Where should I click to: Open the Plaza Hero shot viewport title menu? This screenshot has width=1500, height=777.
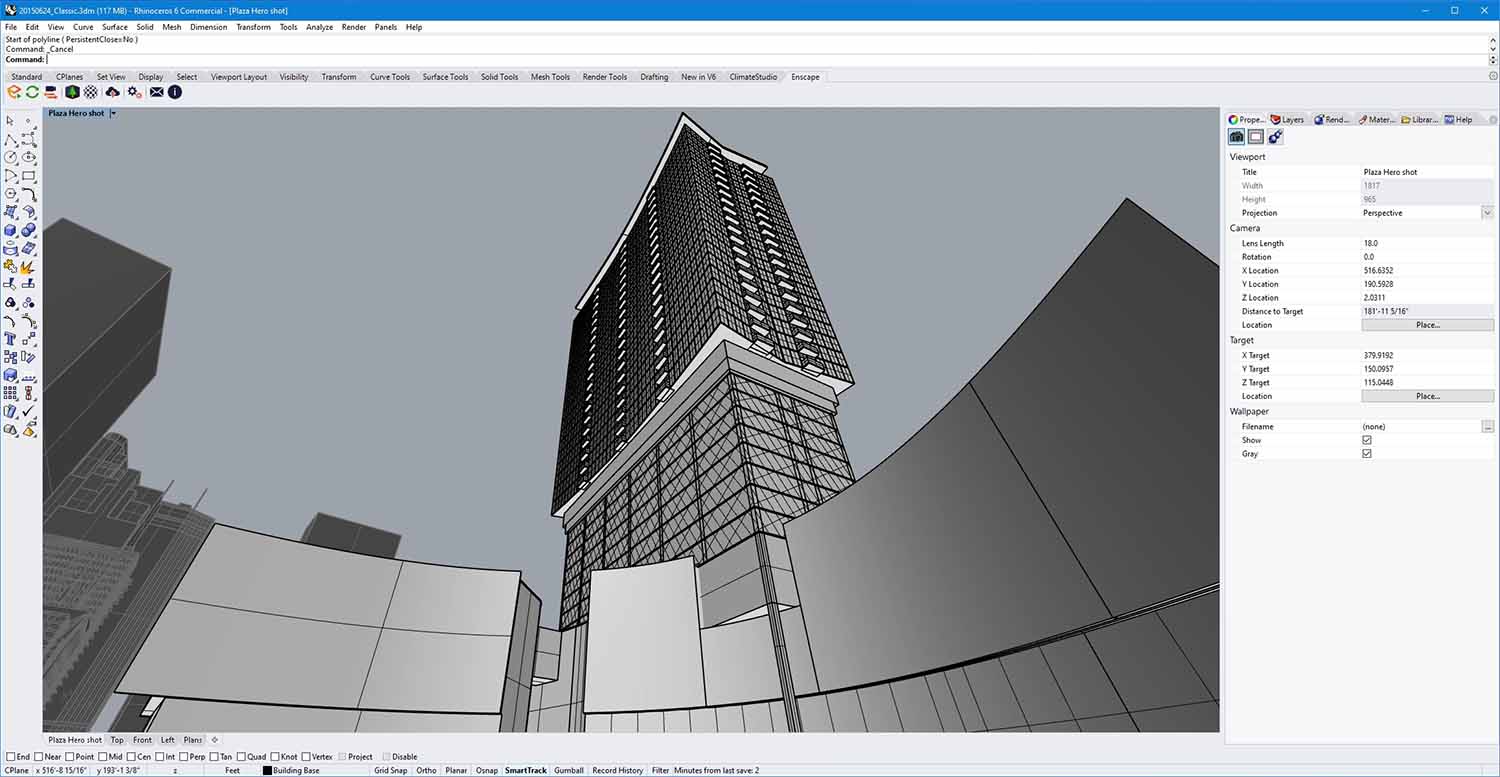112,113
